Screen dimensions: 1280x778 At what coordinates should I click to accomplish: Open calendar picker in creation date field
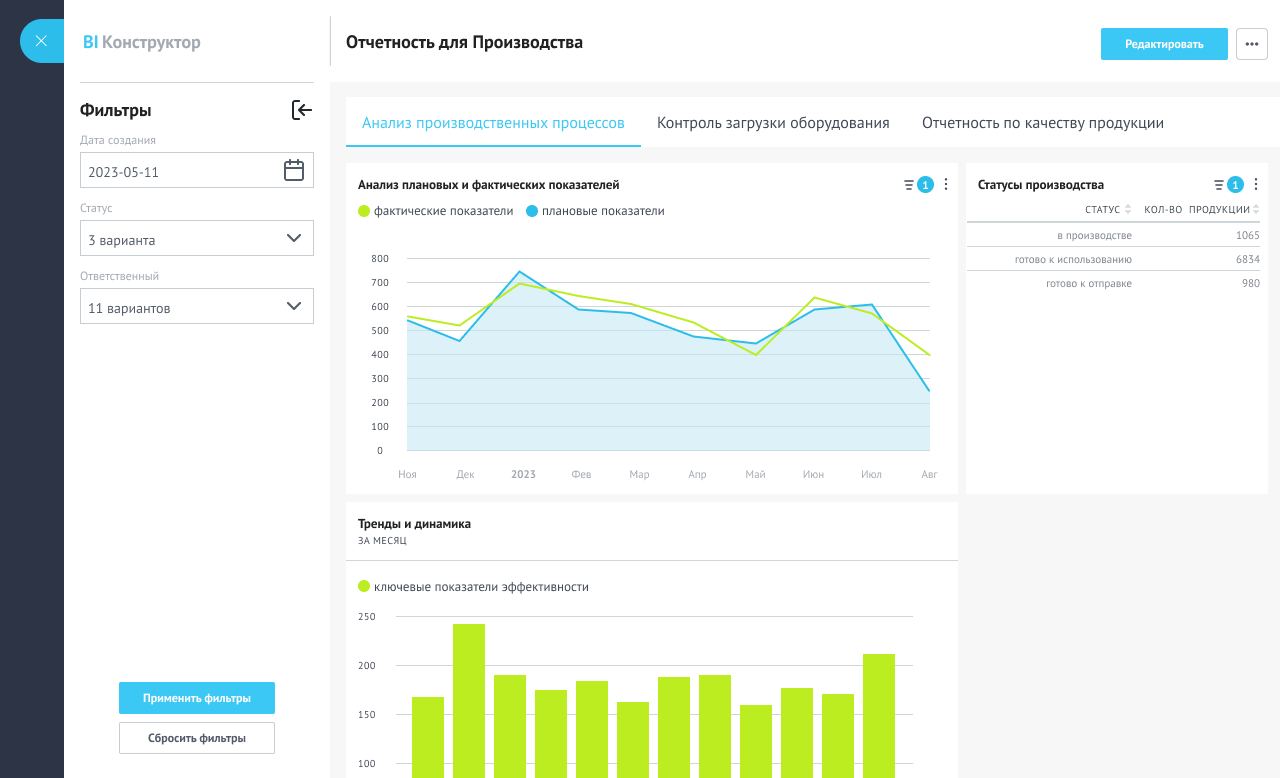coord(294,170)
